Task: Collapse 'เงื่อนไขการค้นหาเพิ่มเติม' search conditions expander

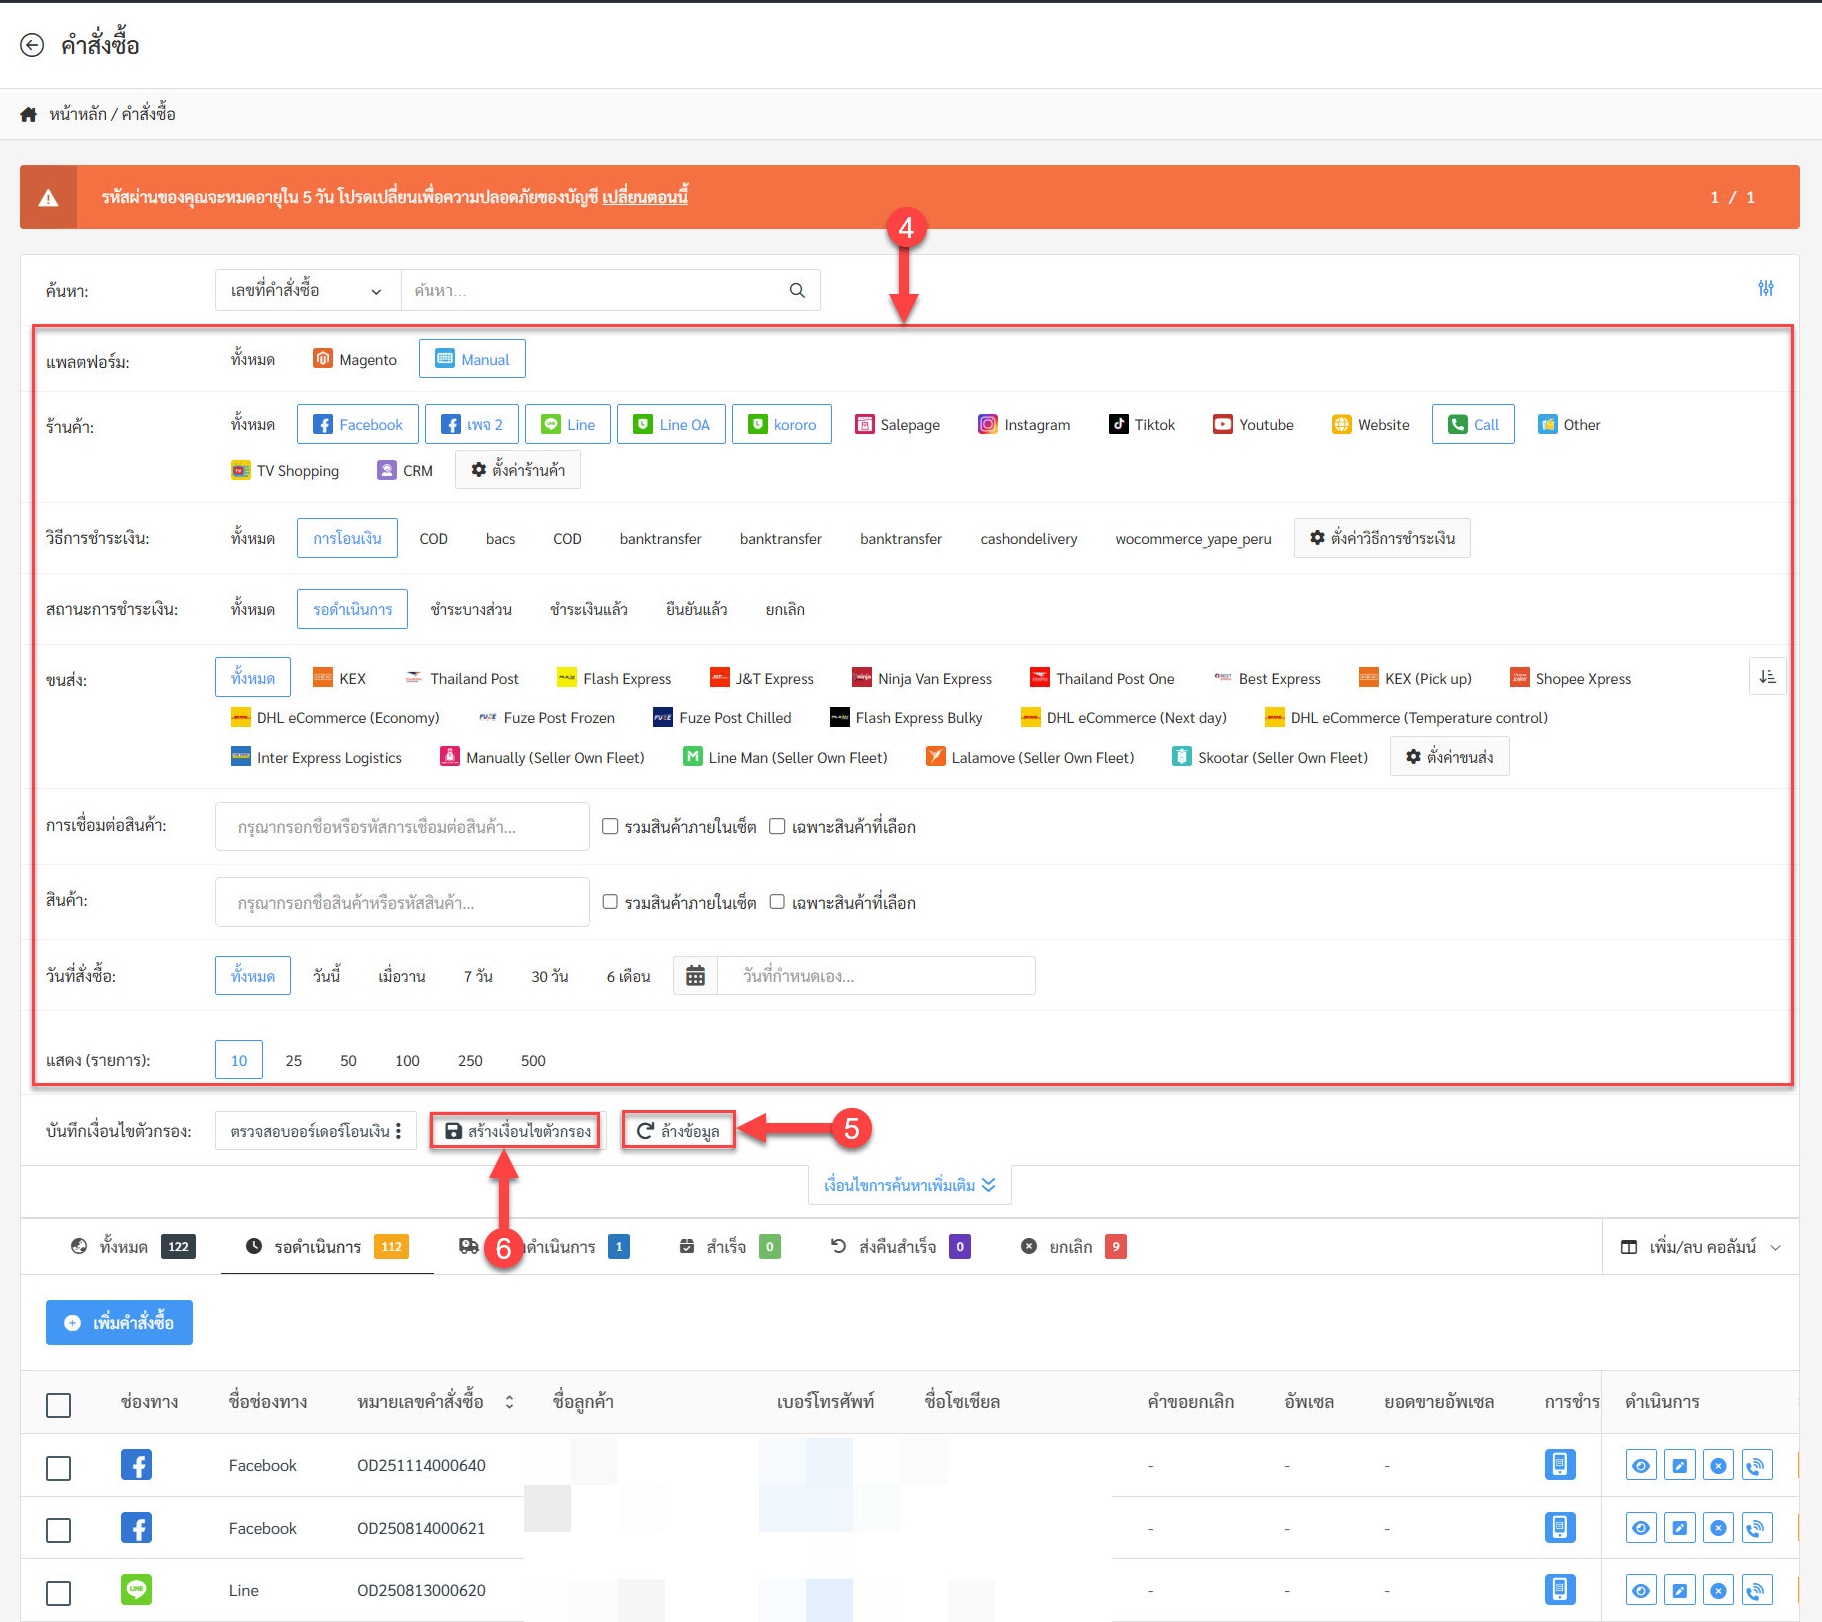Action: pyautogui.click(x=909, y=1185)
